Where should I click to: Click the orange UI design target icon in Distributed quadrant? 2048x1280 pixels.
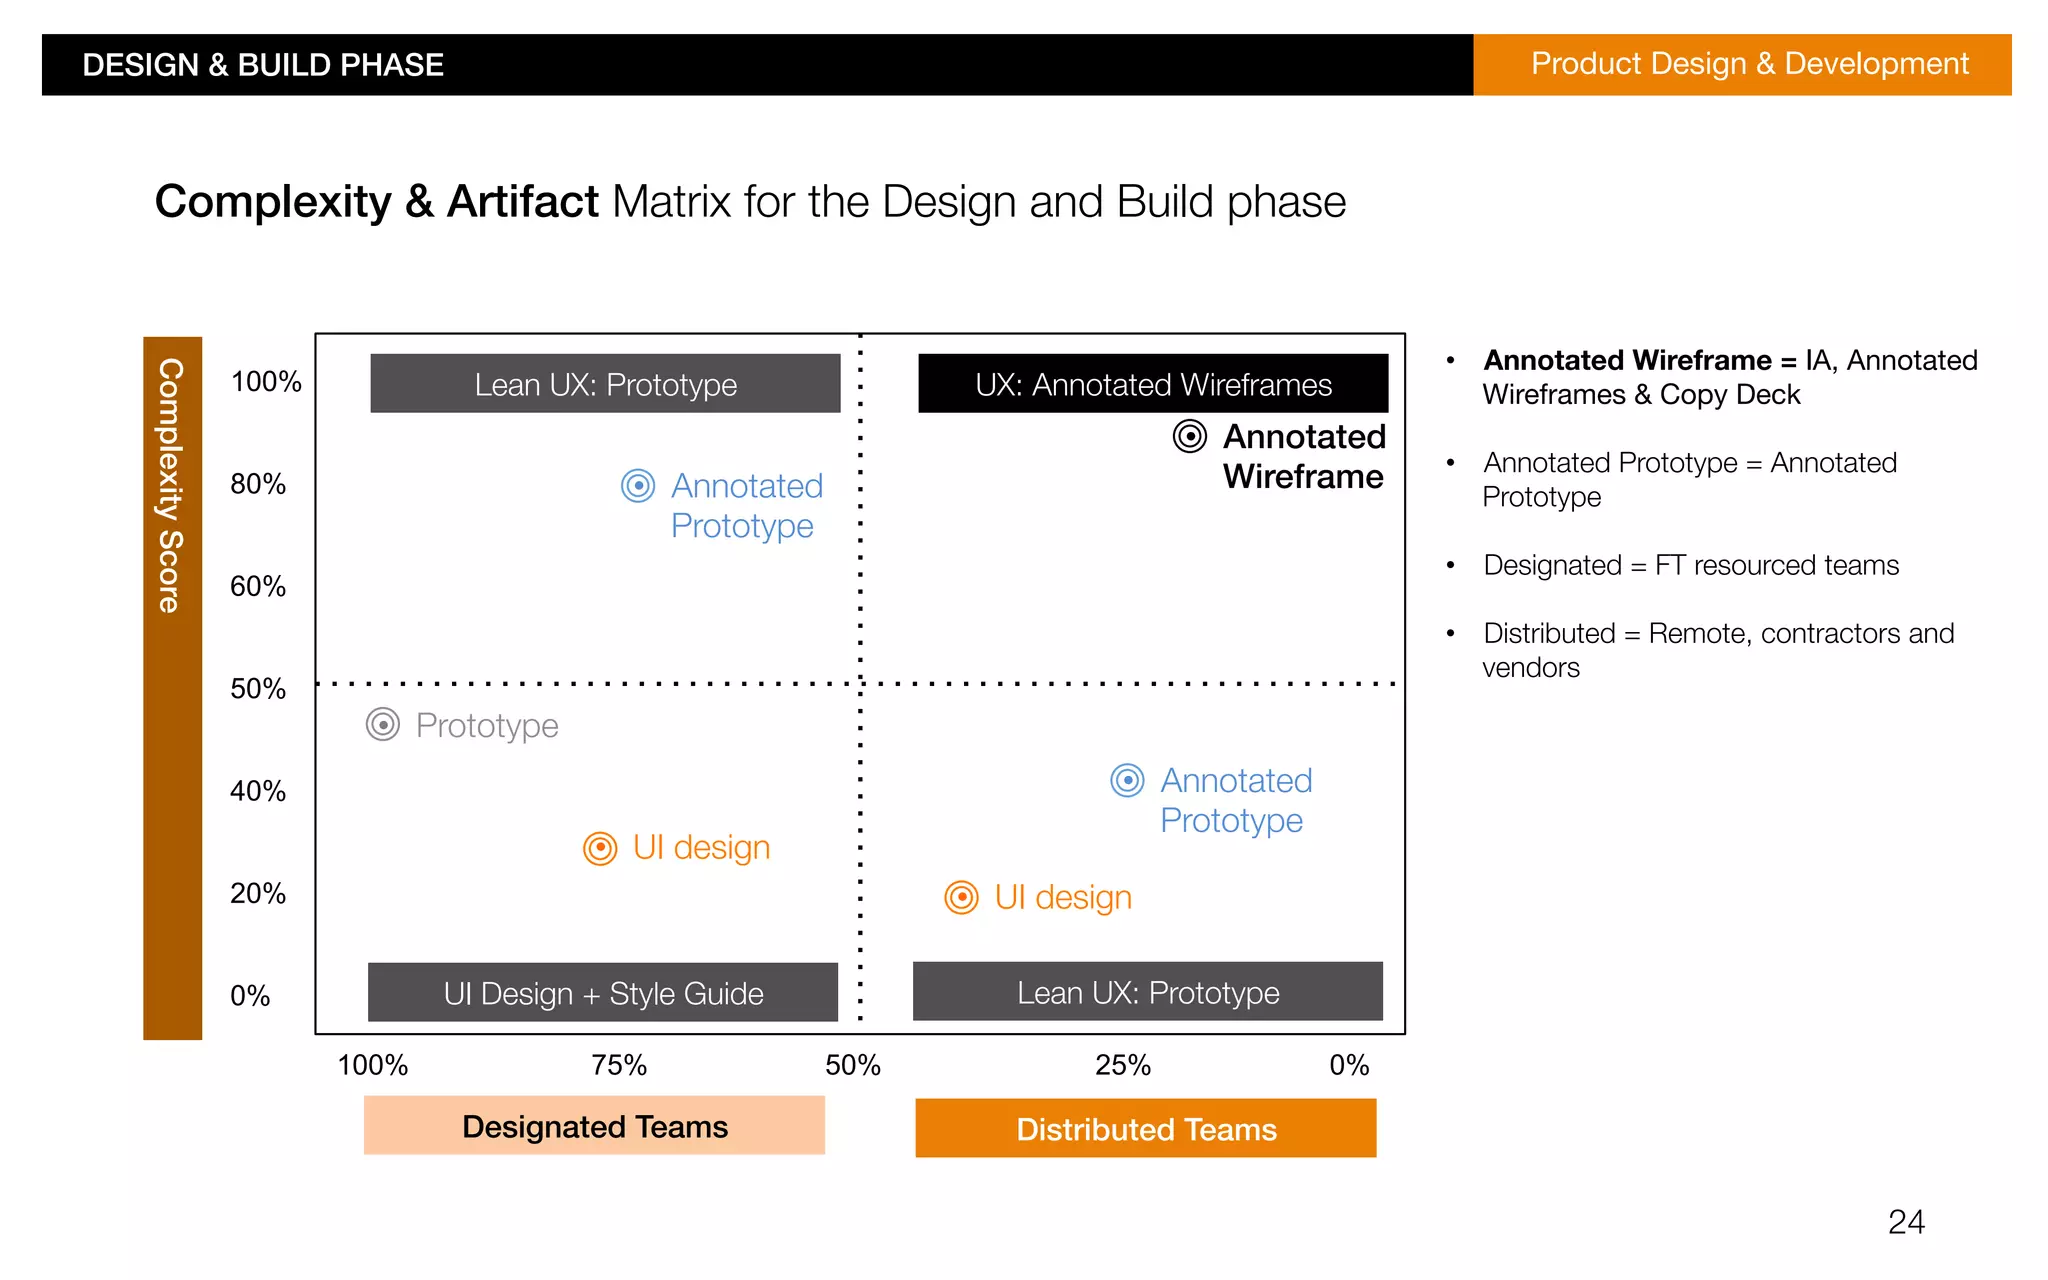(962, 898)
